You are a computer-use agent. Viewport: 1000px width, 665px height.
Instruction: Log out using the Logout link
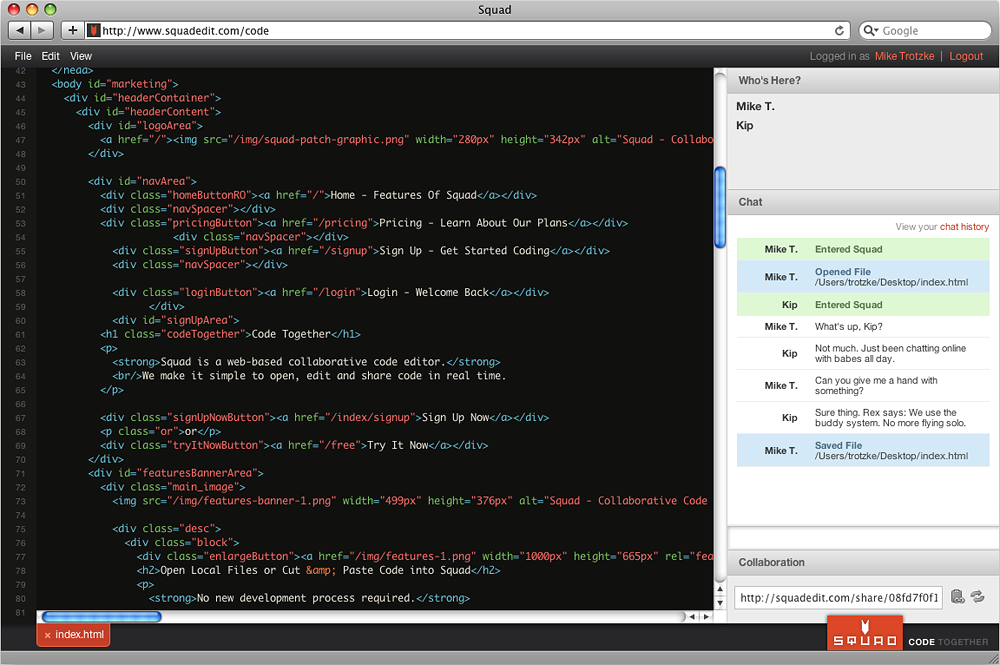click(x=966, y=56)
